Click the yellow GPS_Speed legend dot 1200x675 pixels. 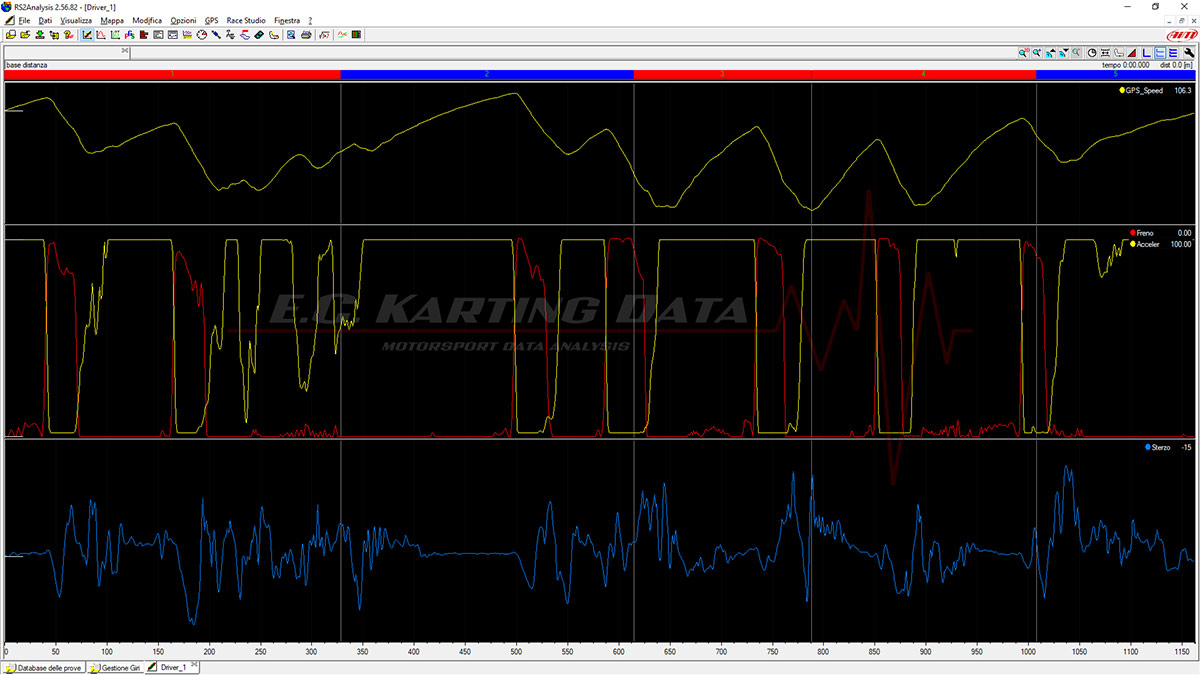[1122, 90]
